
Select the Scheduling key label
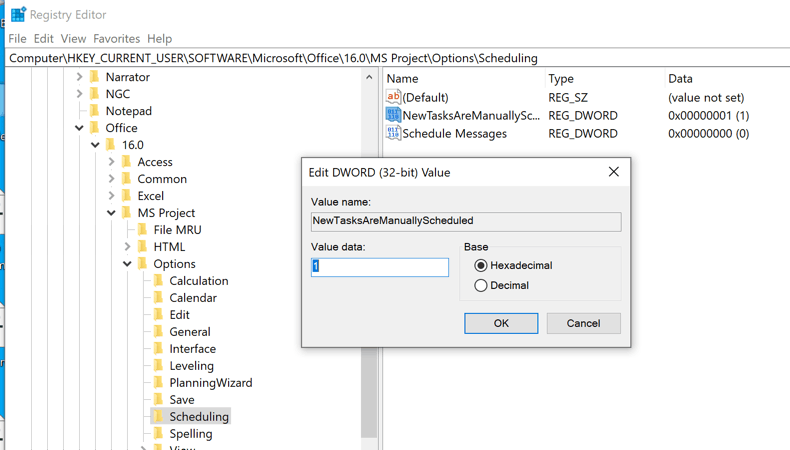coord(199,416)
